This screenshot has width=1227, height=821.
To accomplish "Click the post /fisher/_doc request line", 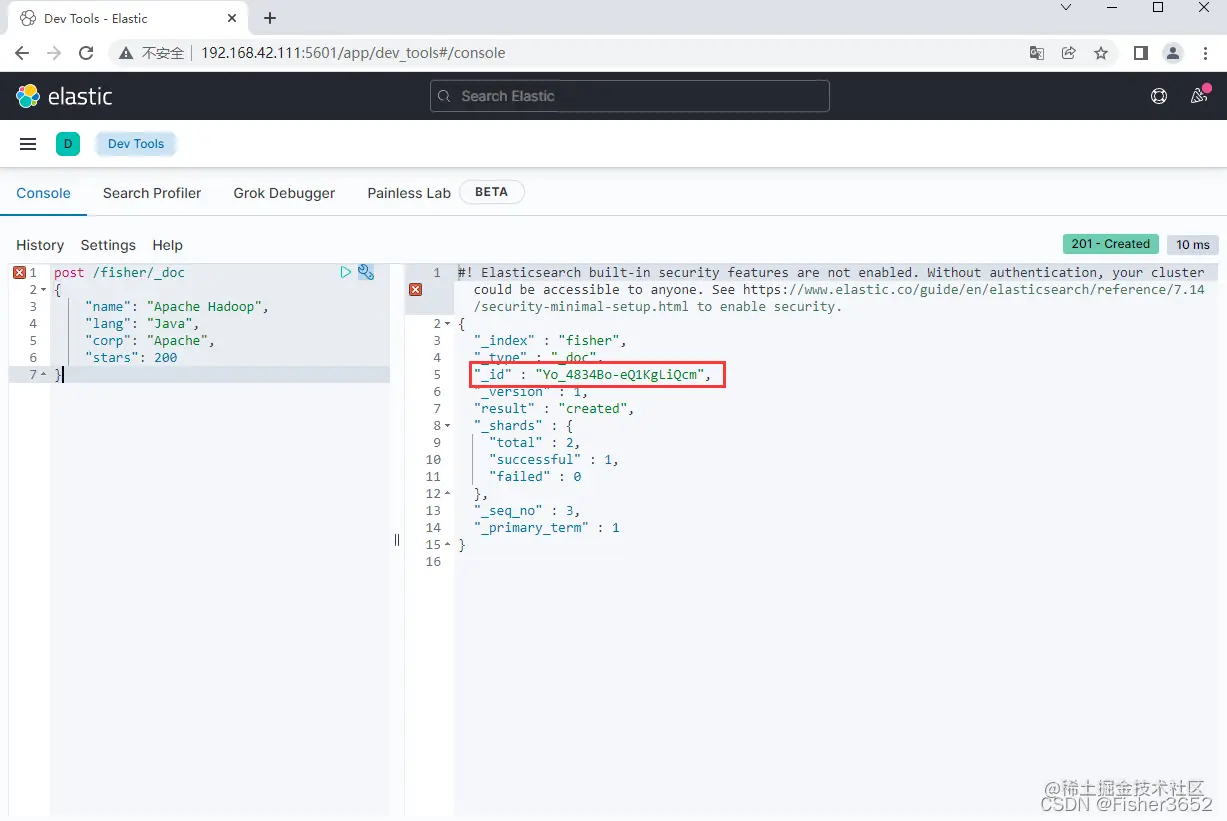I will coord(119,272).
